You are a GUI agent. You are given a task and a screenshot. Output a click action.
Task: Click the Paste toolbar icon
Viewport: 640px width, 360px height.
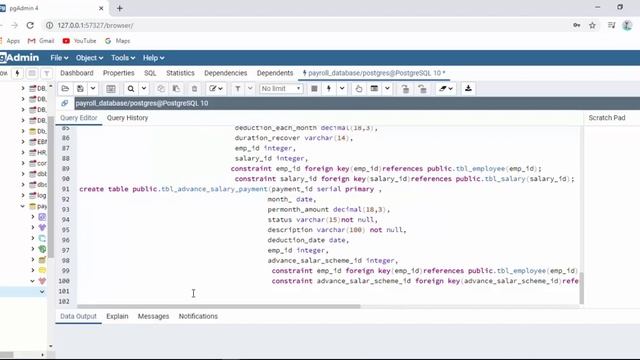tap(176, 89)
